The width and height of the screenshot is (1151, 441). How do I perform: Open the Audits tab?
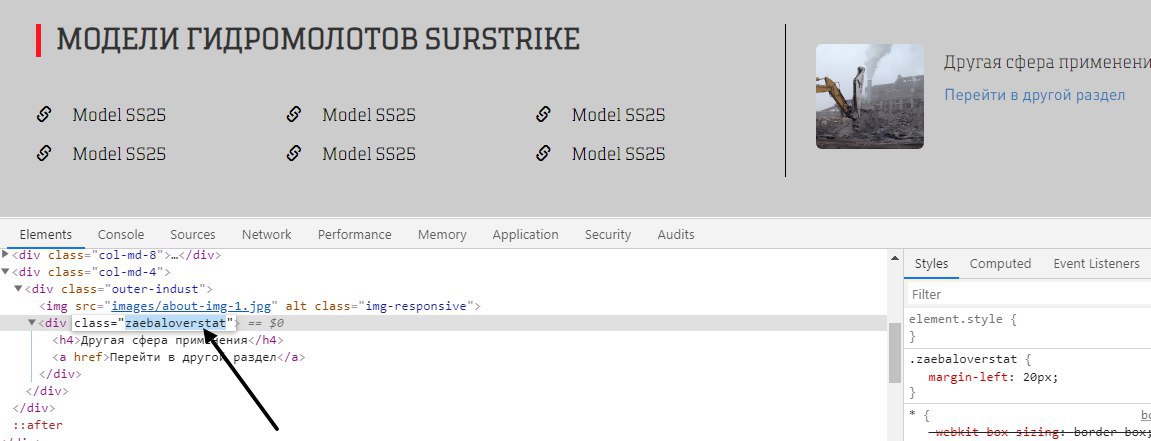pyautogui.click(x=676, y=235)
